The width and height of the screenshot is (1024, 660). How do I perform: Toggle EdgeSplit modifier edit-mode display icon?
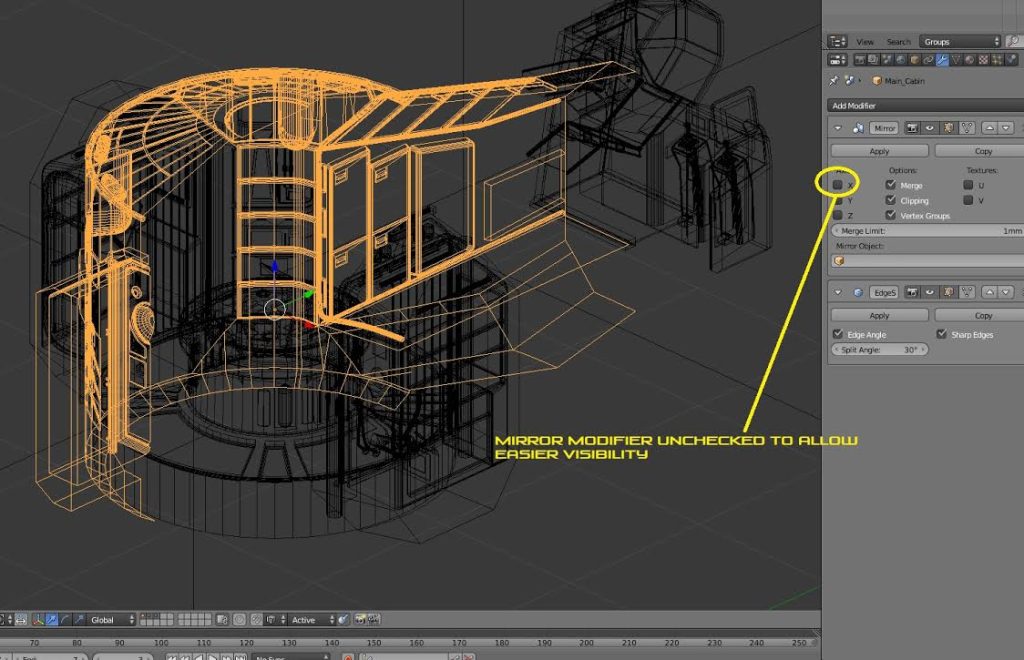pyautogui.click(x=947, y=293)
